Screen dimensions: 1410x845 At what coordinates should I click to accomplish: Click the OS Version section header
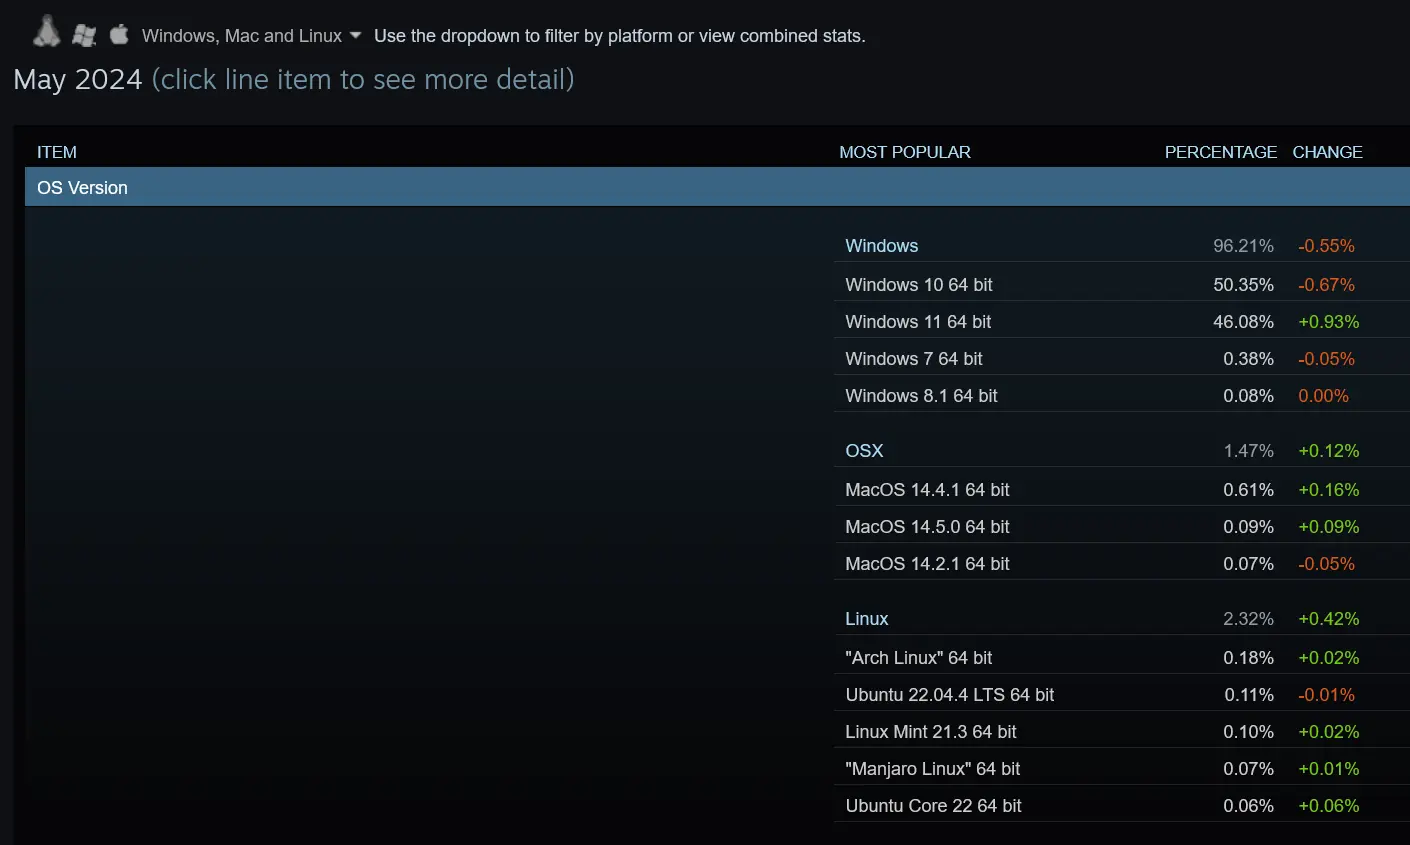click(x=82, y=187)
